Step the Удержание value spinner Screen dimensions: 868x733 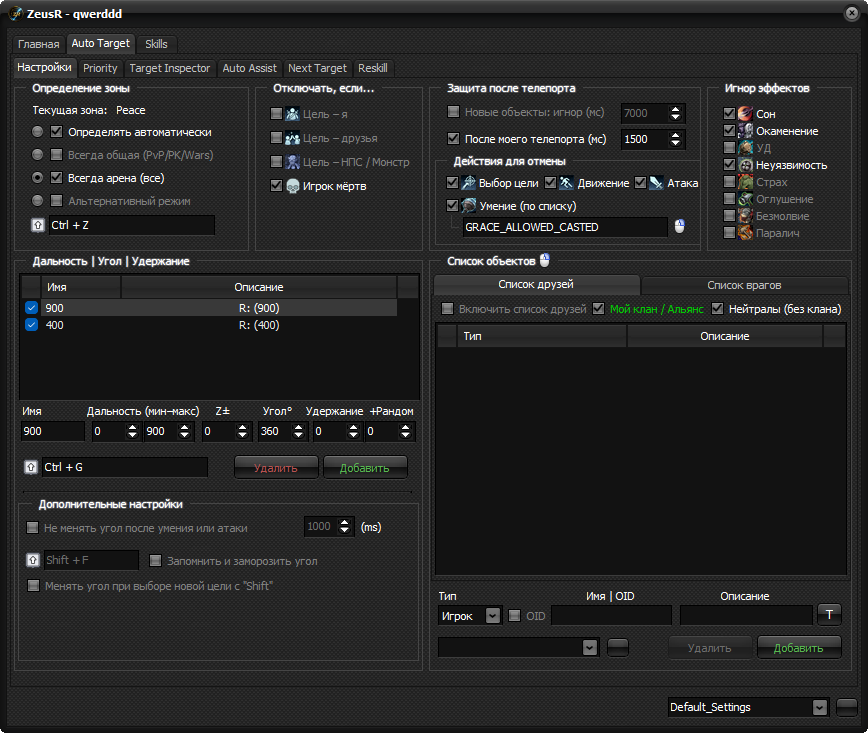(353, 431)
